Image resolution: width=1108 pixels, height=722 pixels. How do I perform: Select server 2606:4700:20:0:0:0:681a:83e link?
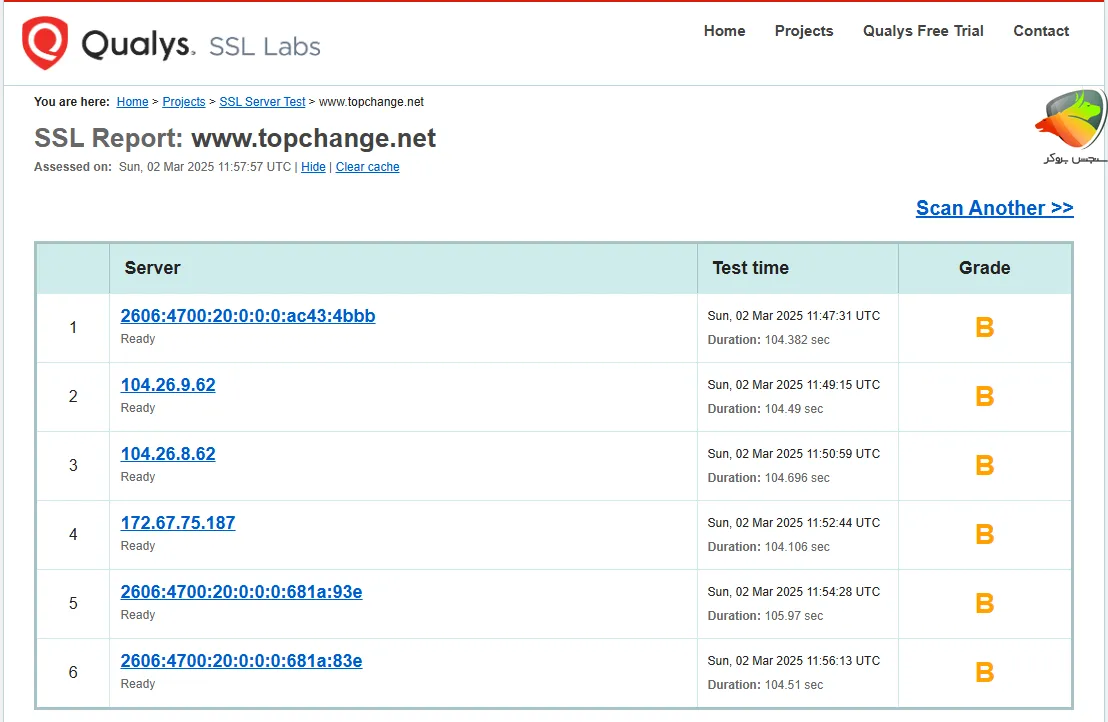click(241, 661)
